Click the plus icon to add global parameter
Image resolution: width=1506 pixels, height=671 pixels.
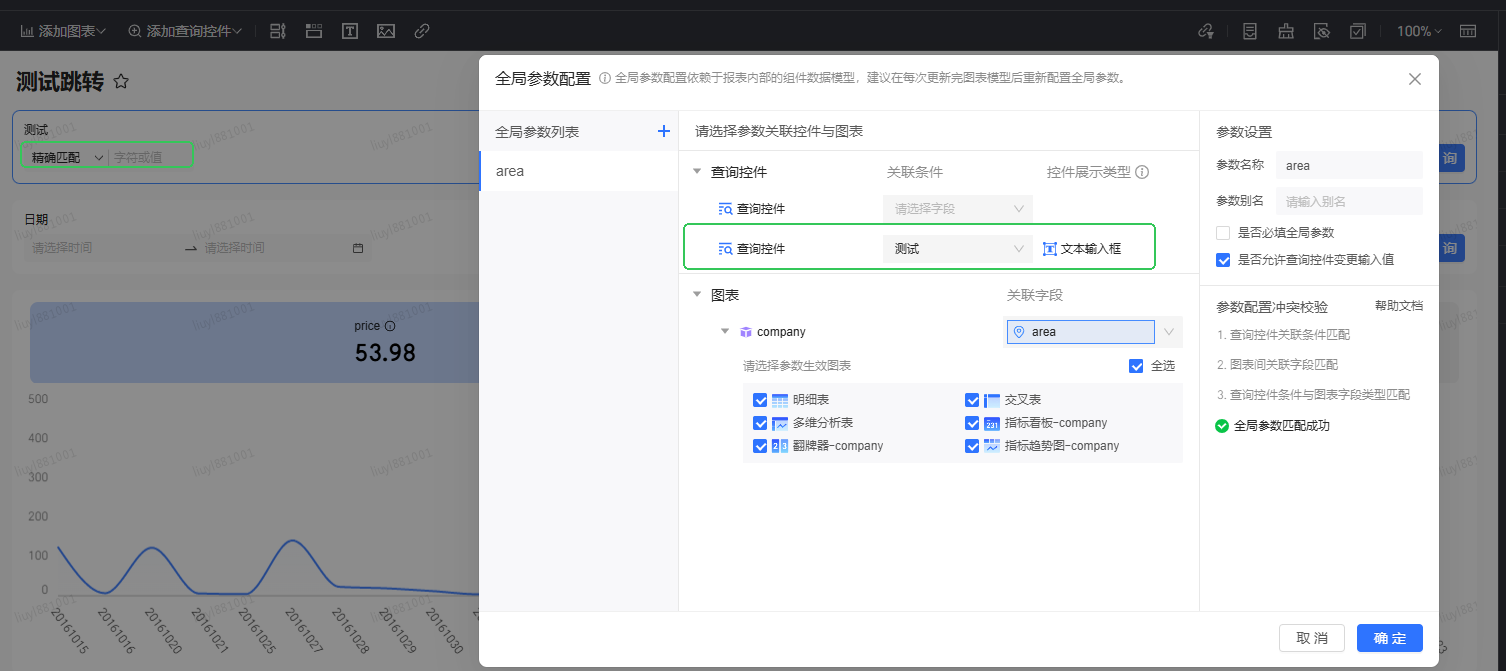[662, 131]
